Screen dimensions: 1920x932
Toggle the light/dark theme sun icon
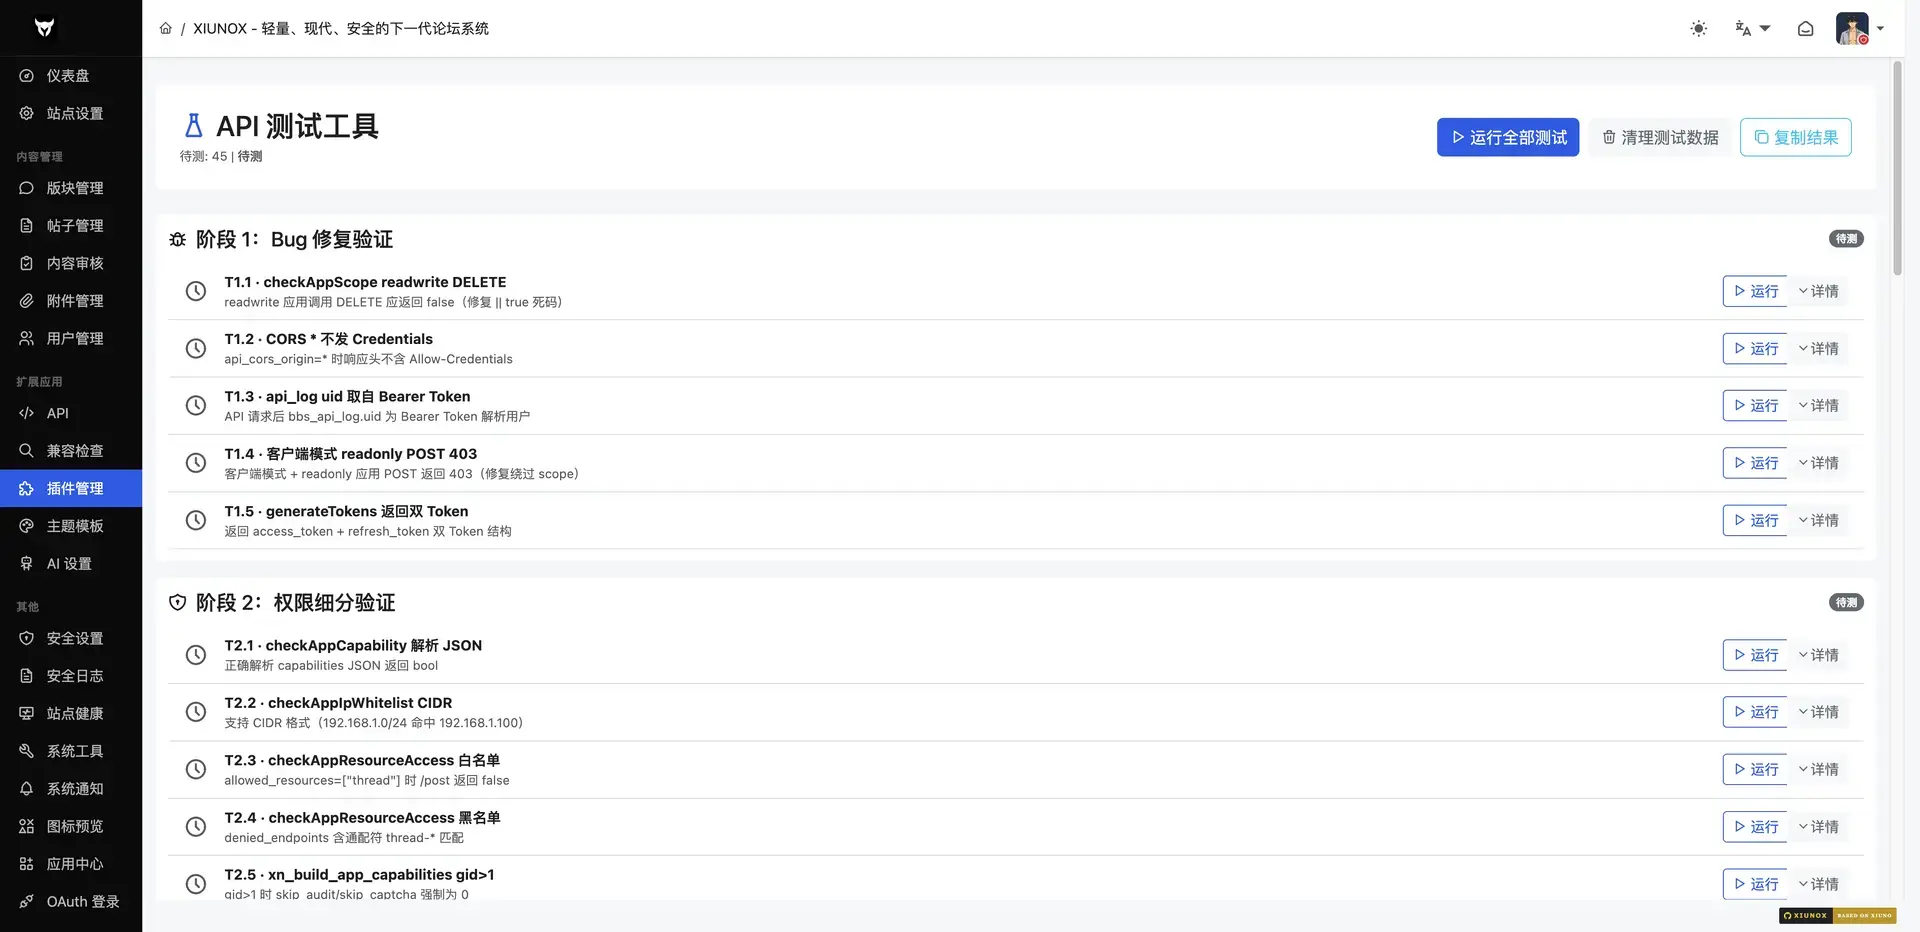pos(1698,29)
